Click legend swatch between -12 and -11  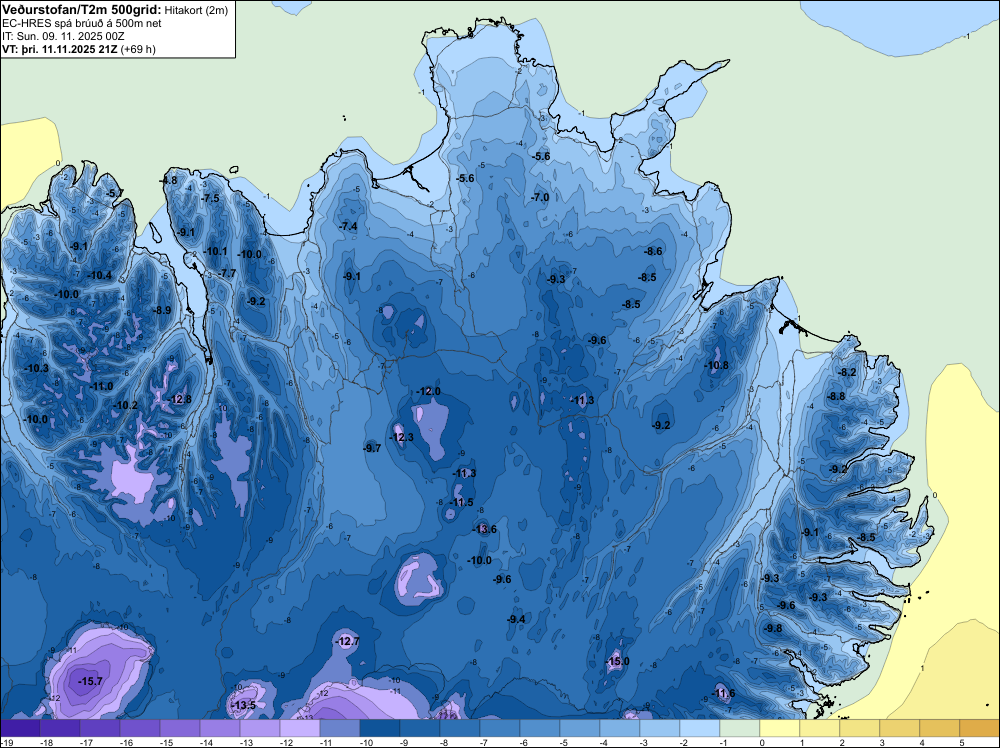click(300, 728)
